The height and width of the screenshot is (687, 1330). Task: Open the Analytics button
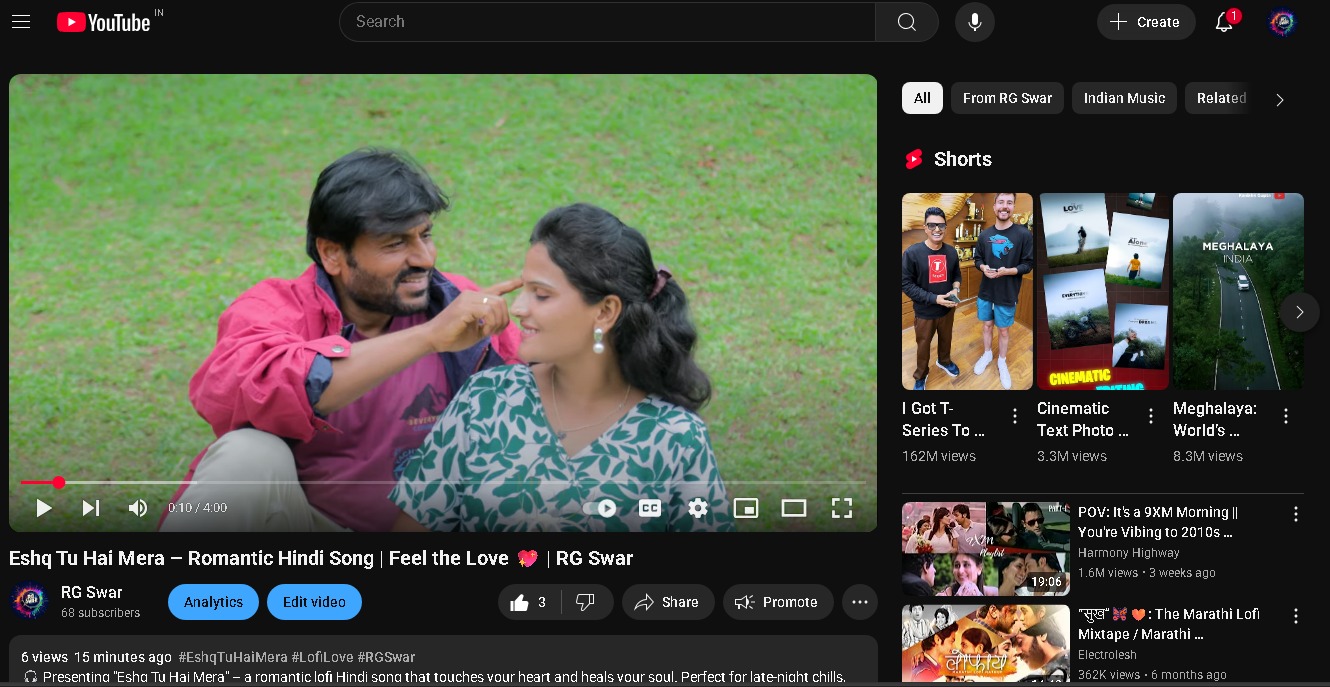[213, 602]
